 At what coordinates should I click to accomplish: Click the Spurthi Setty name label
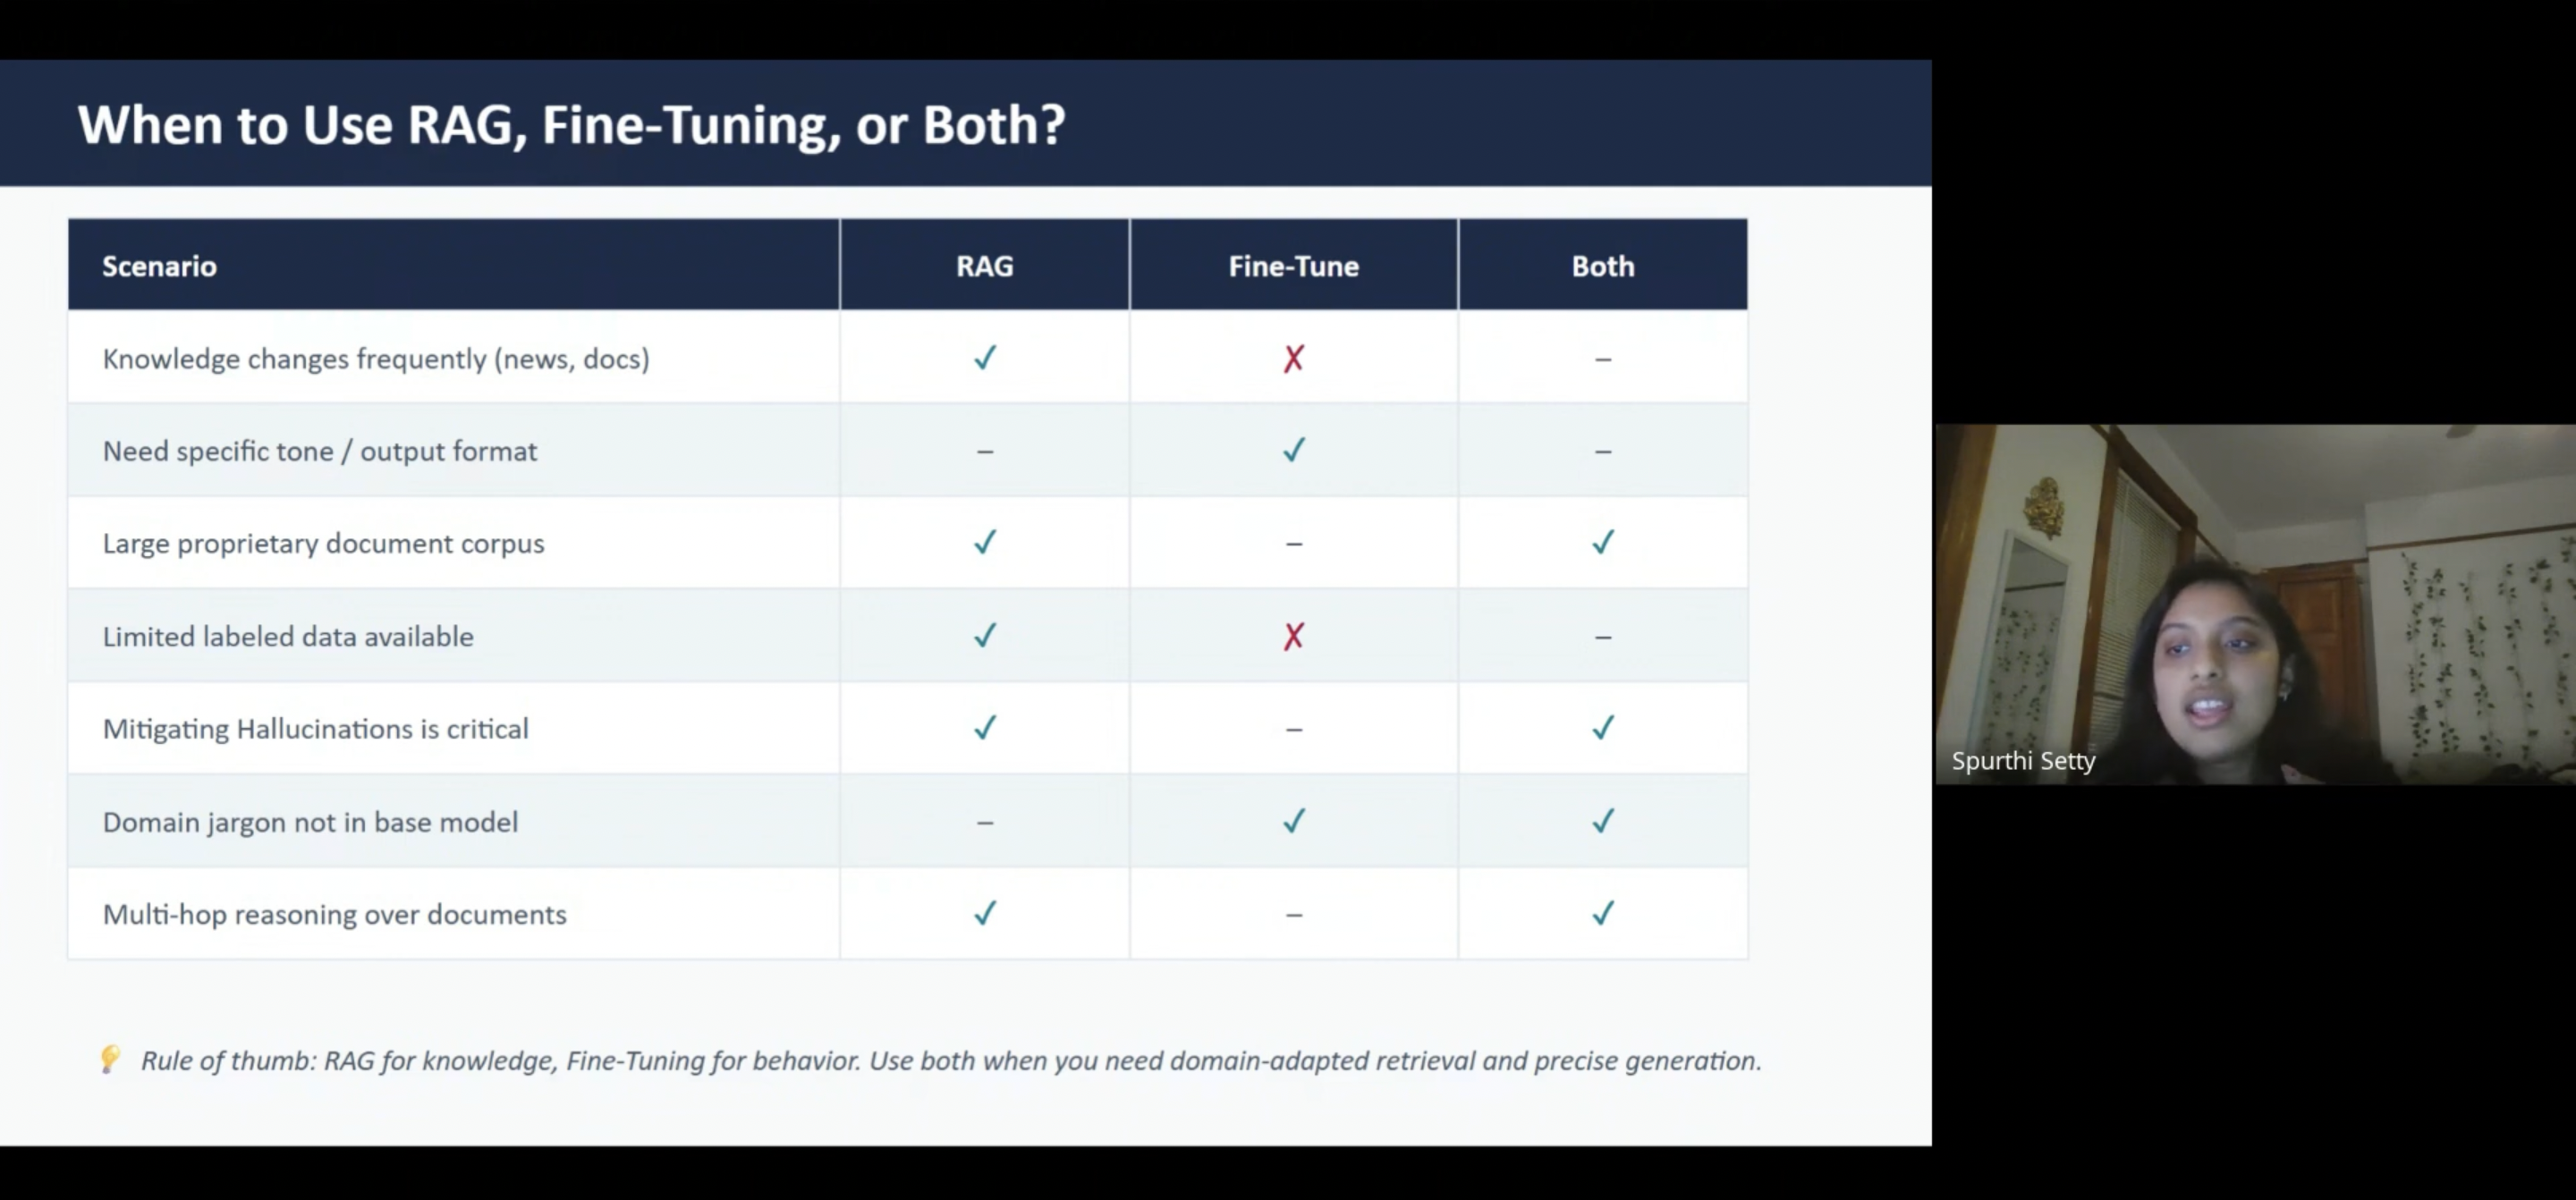[x=2023, y=761]
